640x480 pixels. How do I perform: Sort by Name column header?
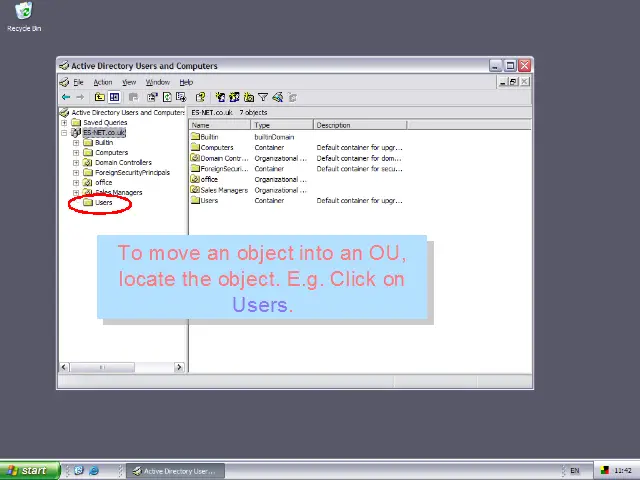[x=220, y=125]
